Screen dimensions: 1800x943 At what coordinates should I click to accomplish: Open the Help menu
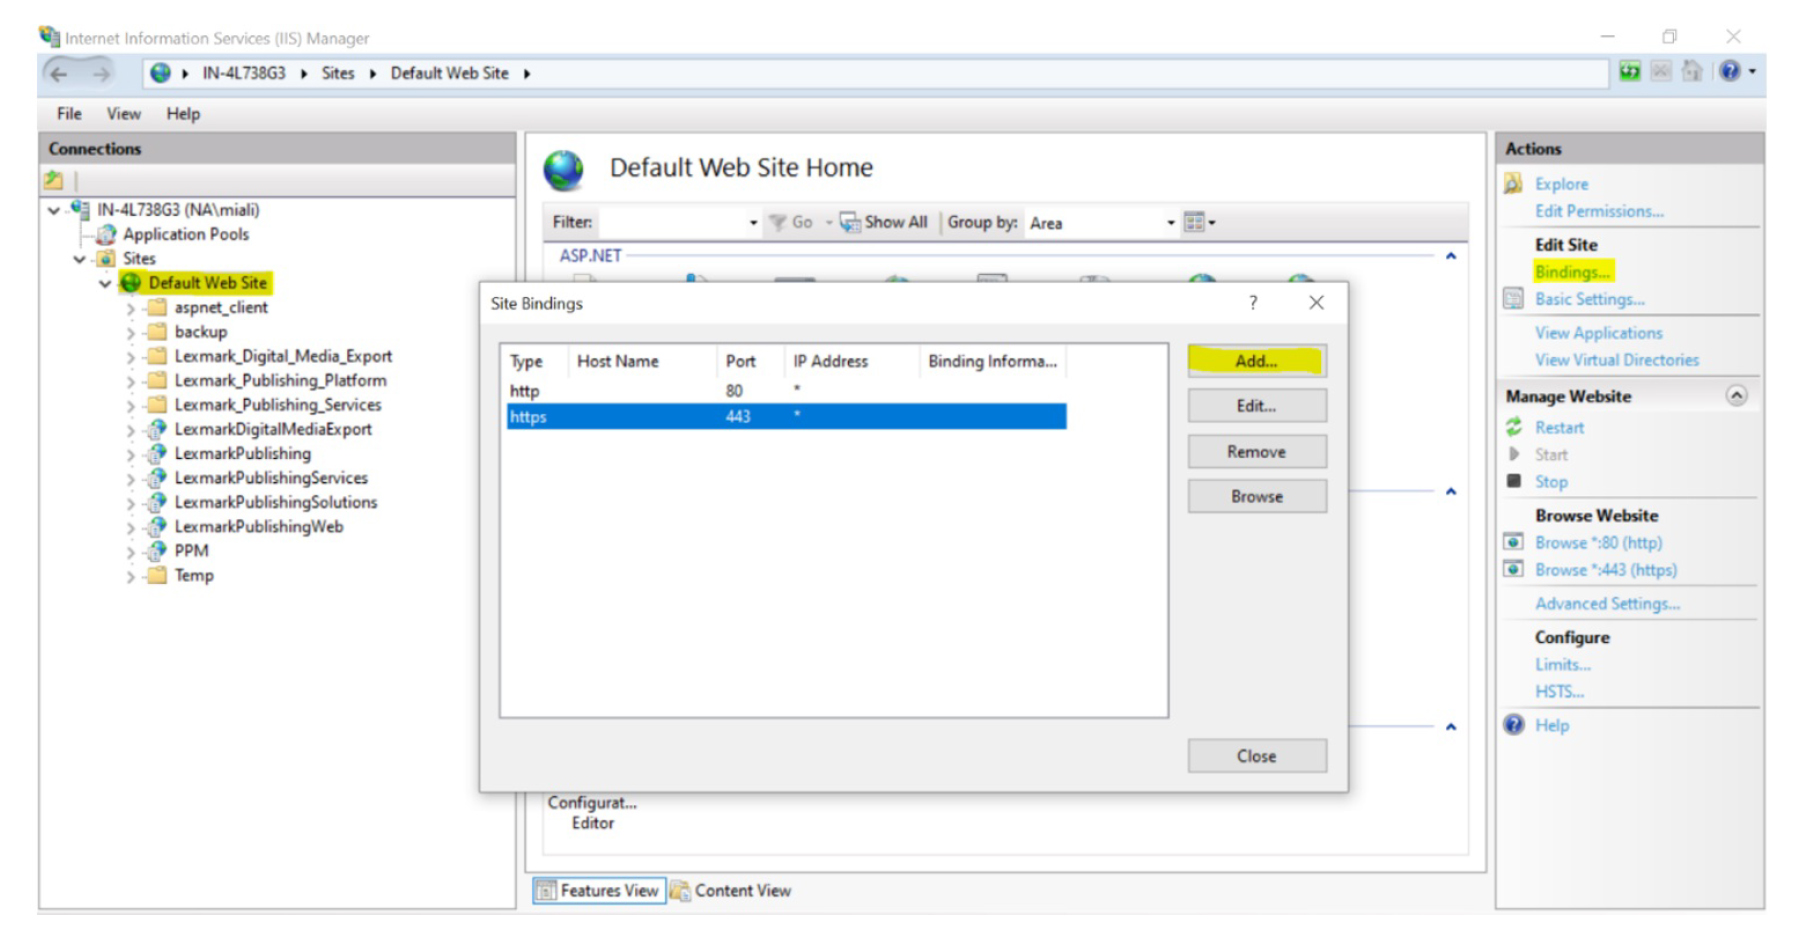coord(183,114)
